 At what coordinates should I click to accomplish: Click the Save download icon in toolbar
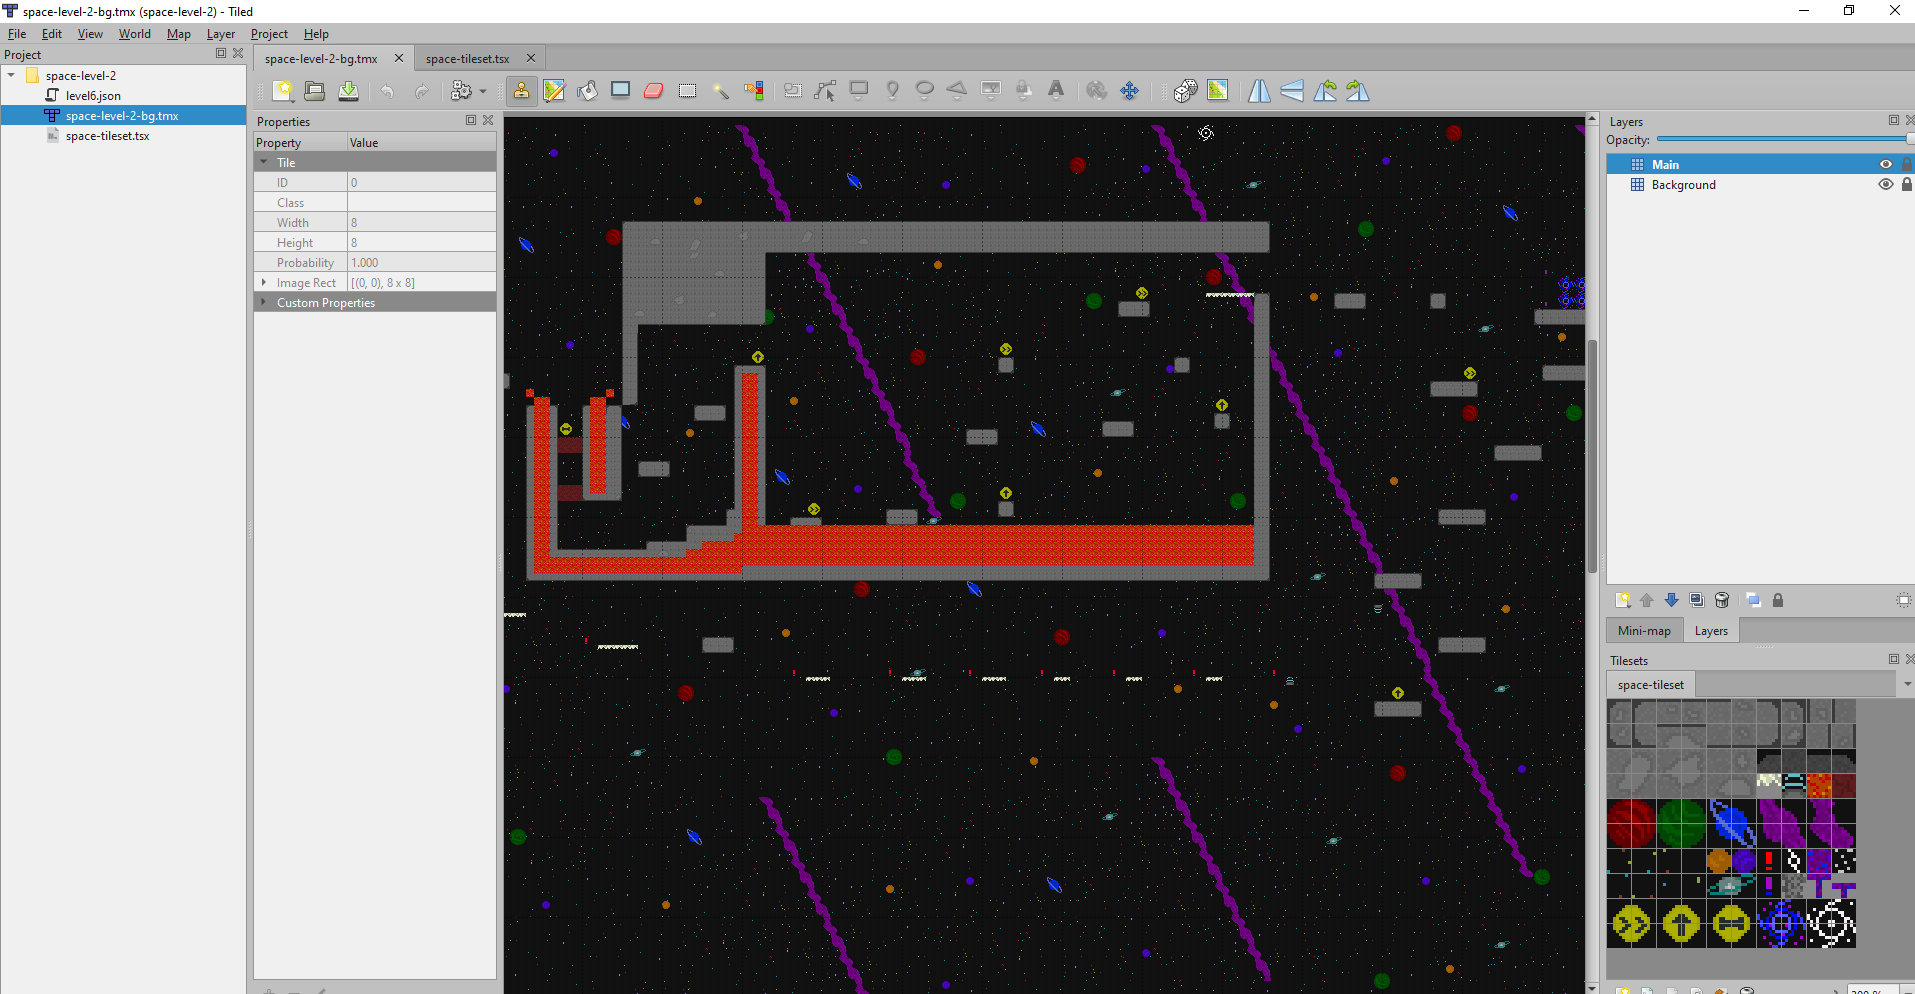click(x=348, y=91)
